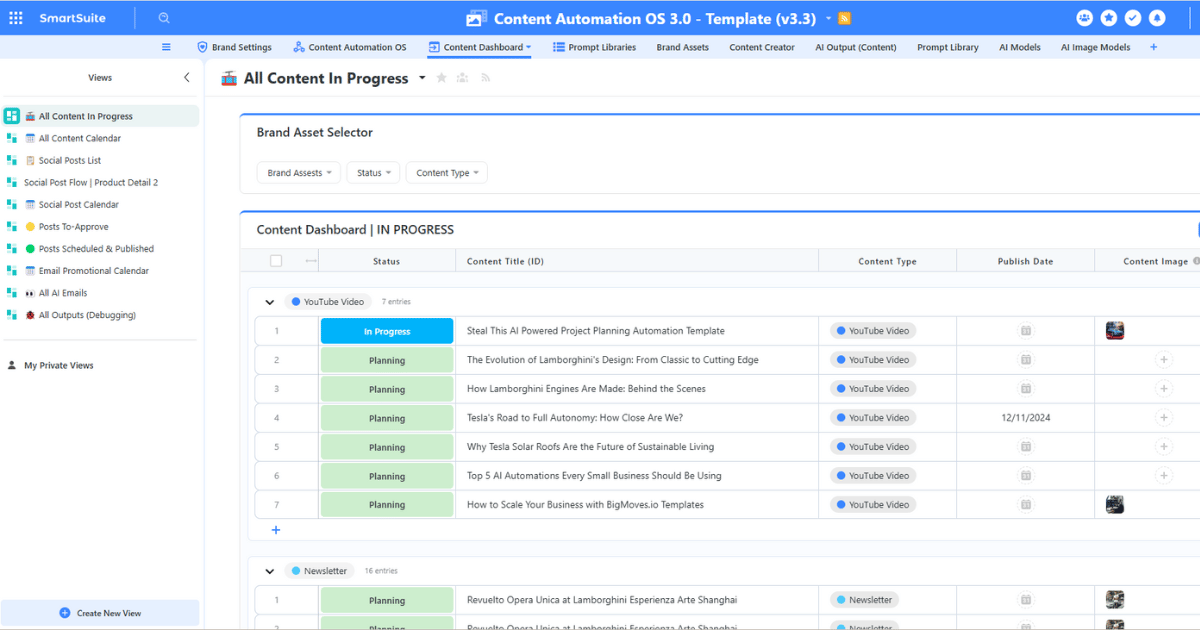Click the cable car icon beside view title
The width and height of the screenshot is (1200, 630).
click(229, 78)
